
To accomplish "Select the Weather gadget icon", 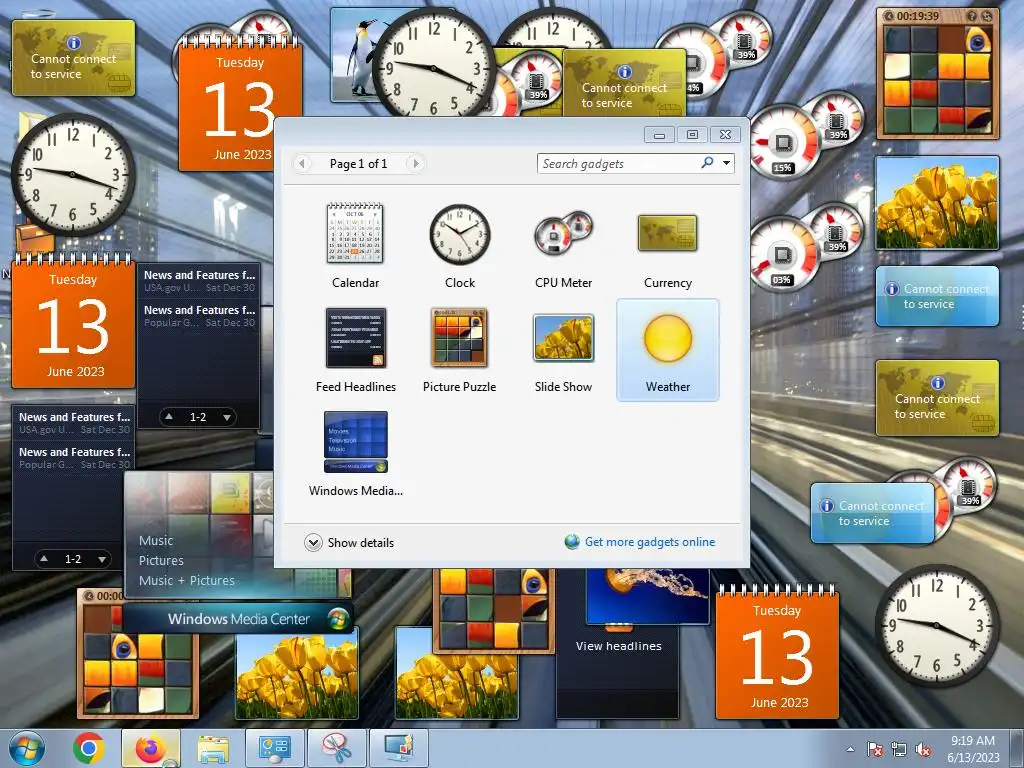I will [667, 338].
